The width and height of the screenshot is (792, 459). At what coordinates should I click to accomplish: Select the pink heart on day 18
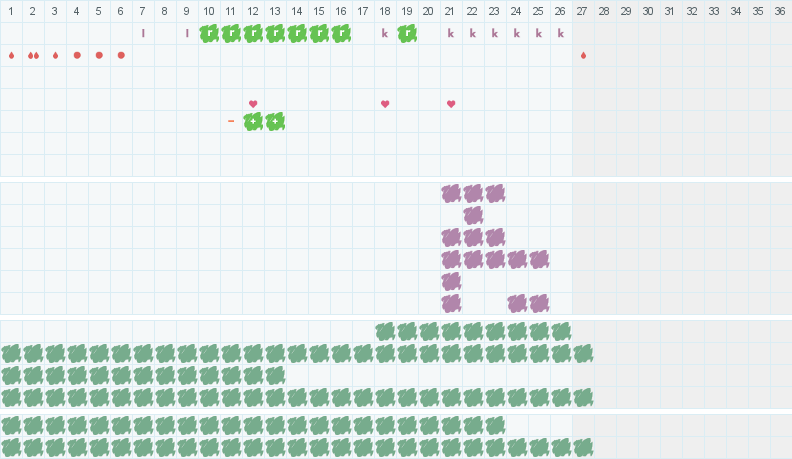pyautogui.click(x=385, y=104)
